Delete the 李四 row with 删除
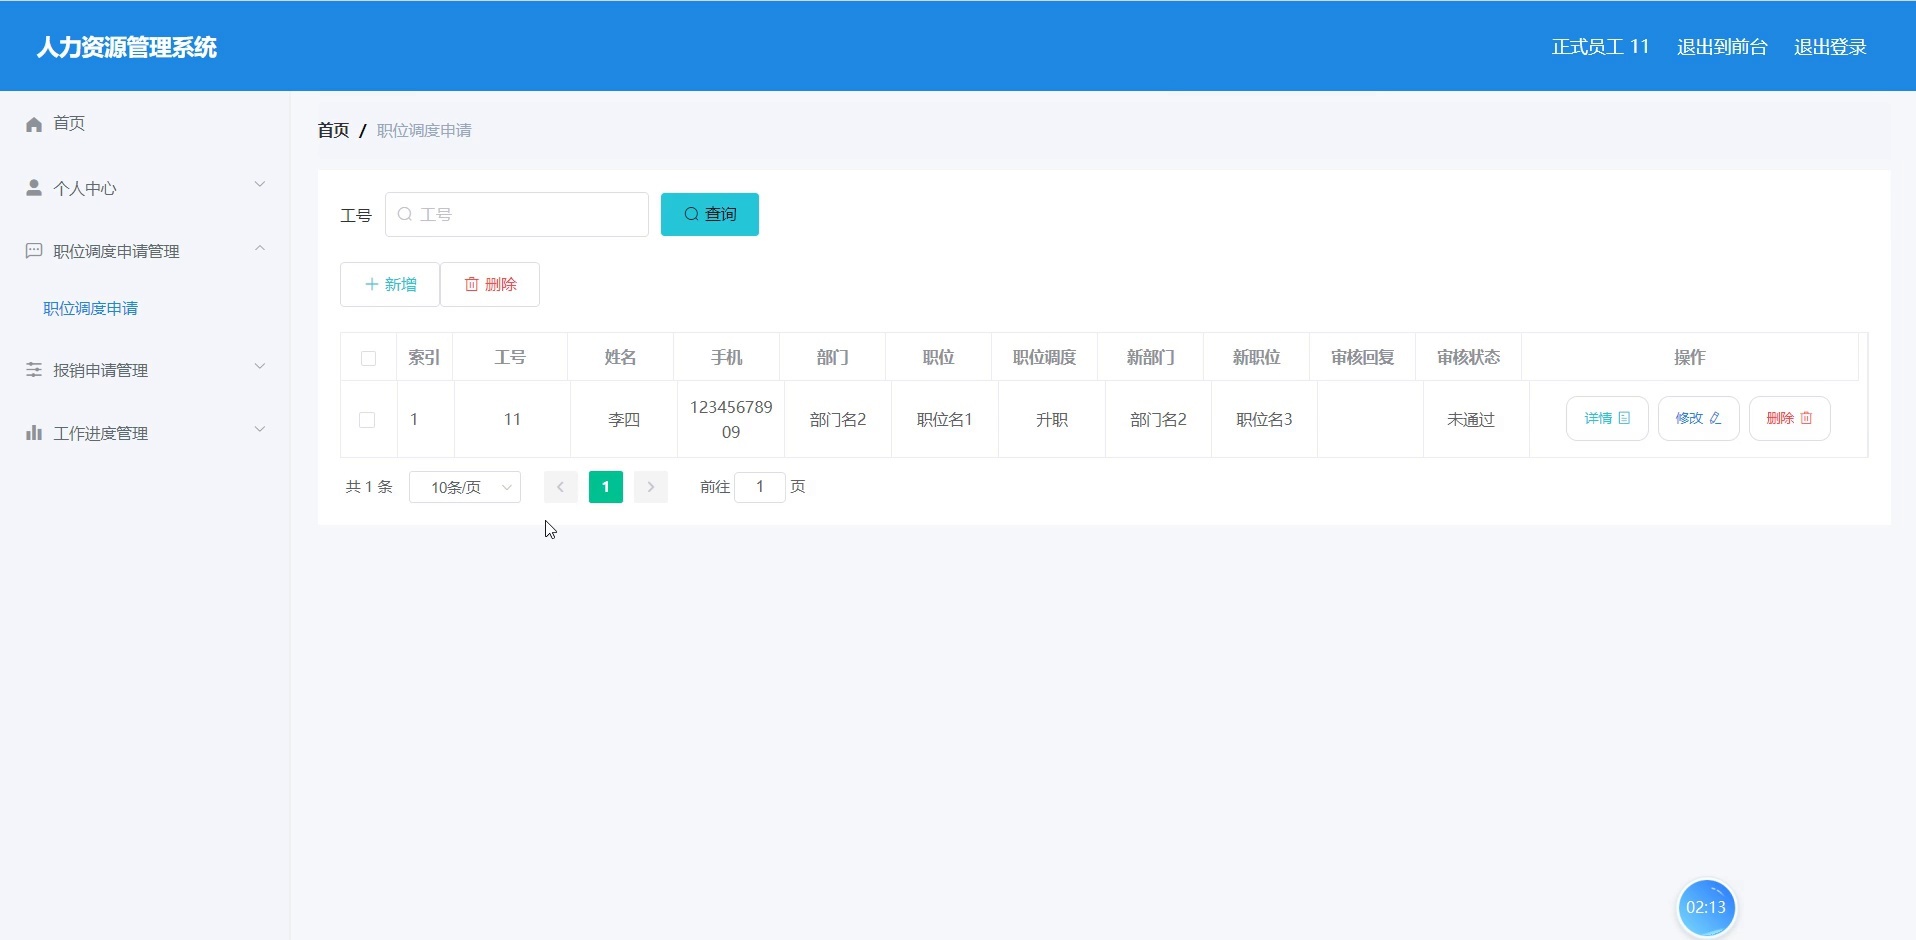The image size is (1916, 940). pyautogui.click(x=1790, y=418)
